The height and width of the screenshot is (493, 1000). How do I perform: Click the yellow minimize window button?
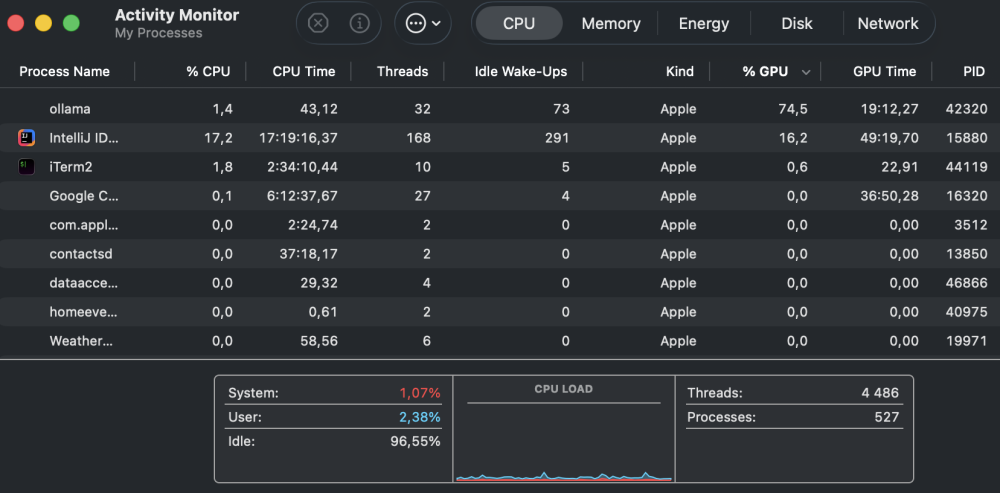[43, 24]
